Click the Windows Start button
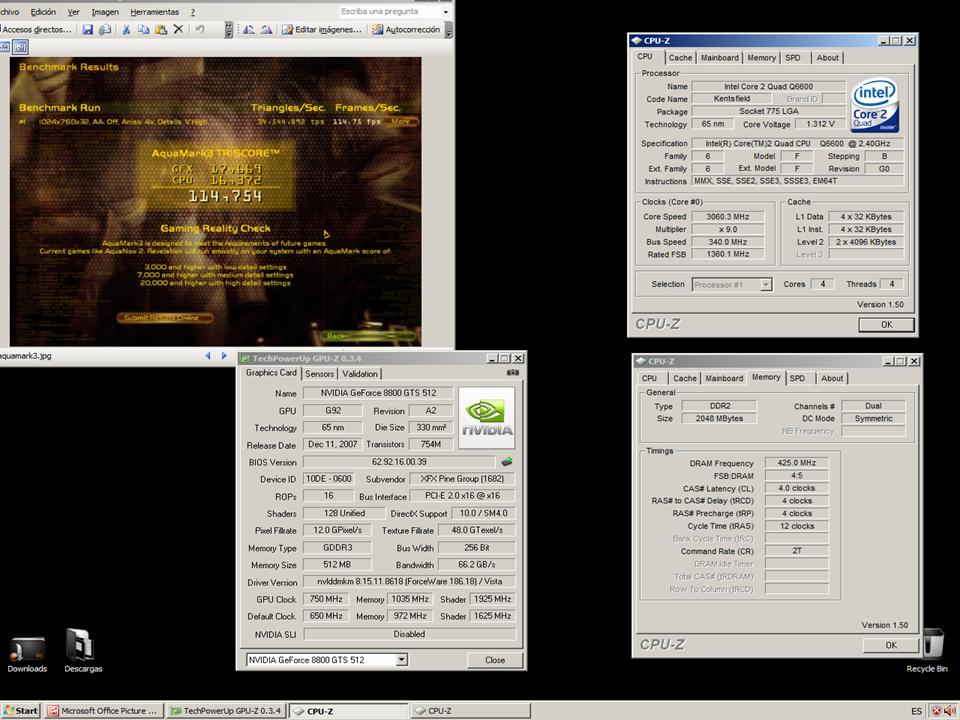 pos(21,711)
